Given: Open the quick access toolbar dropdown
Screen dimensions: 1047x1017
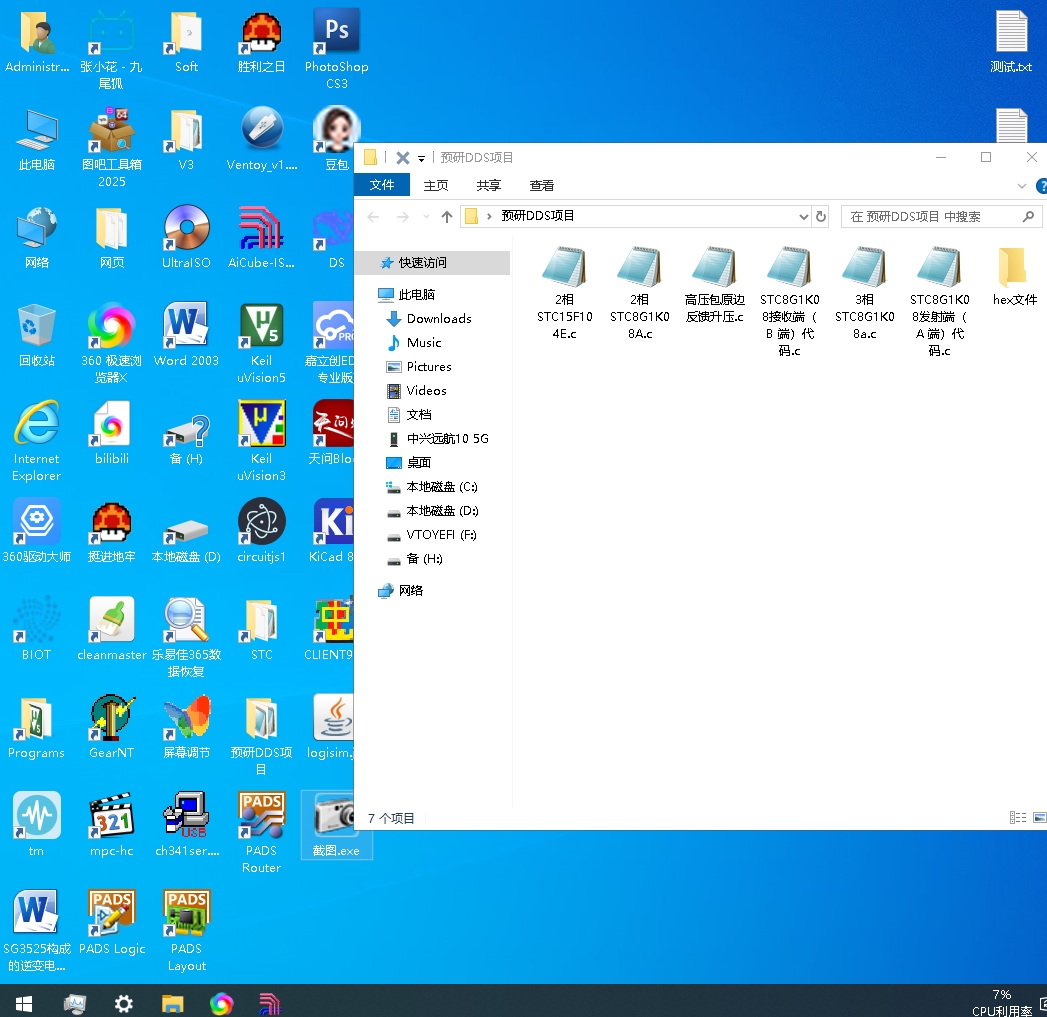Looking at the screenshot, I should click(421, 158).
